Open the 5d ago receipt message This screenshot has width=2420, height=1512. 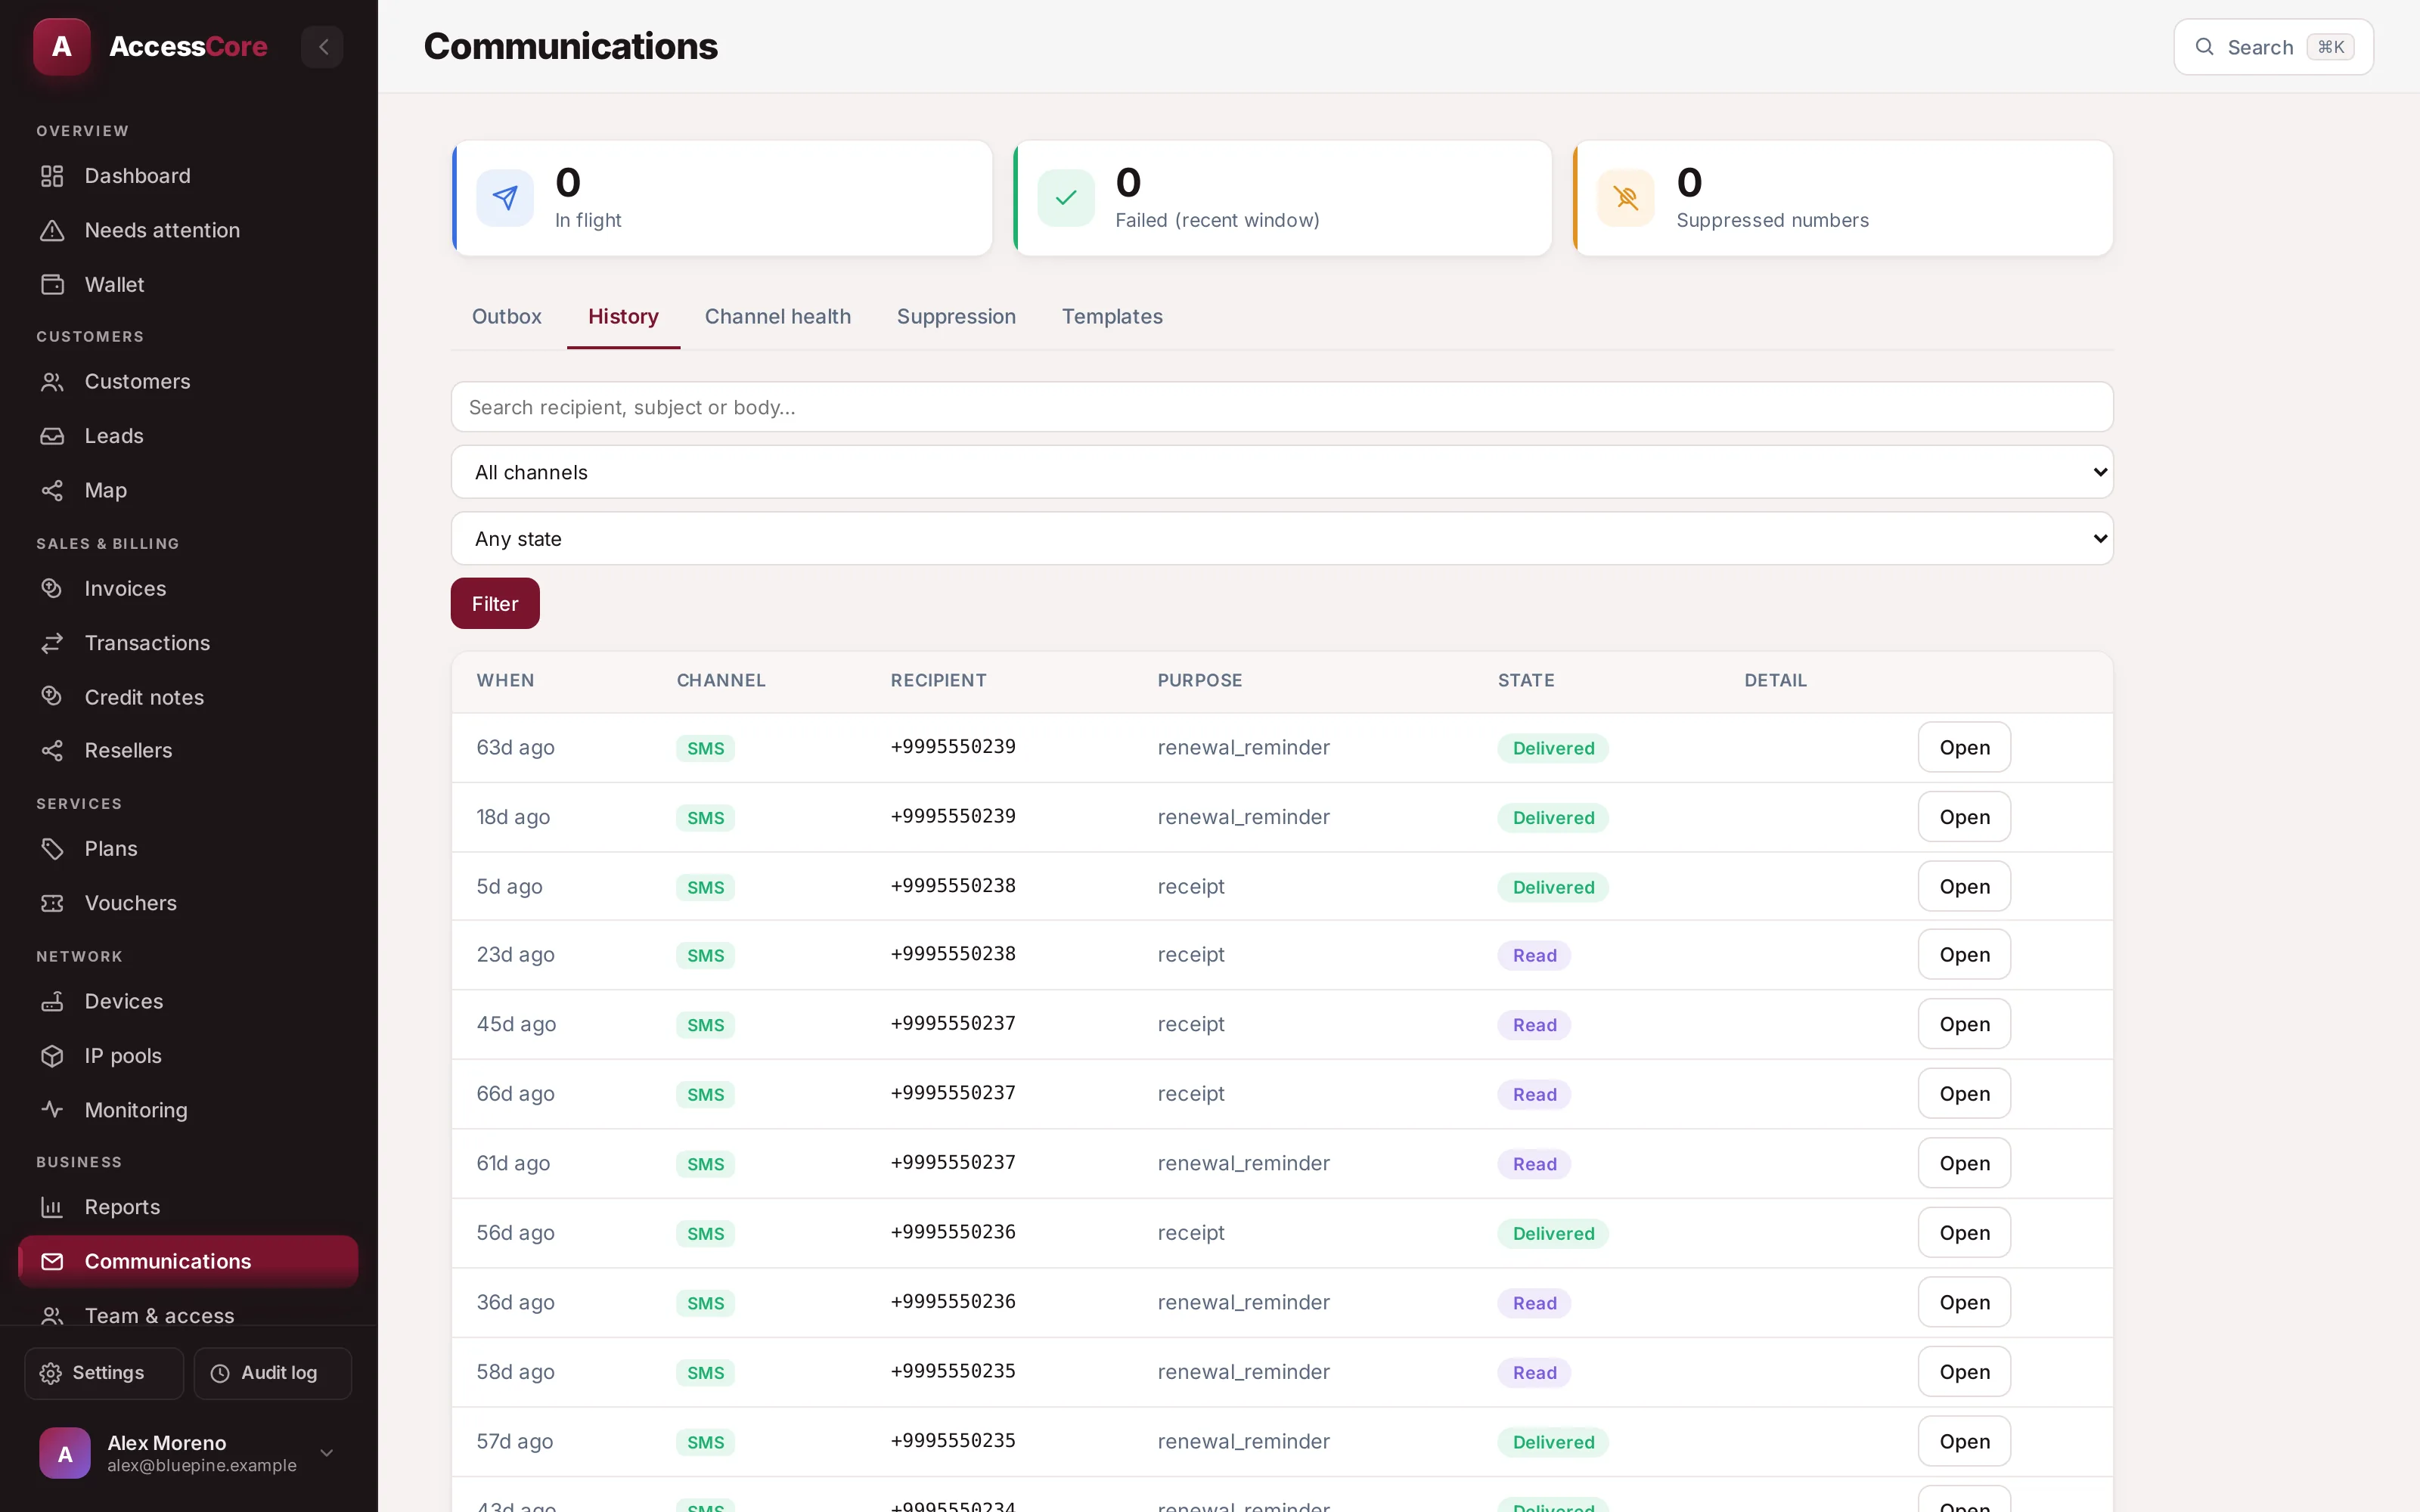coord(1964,887)
